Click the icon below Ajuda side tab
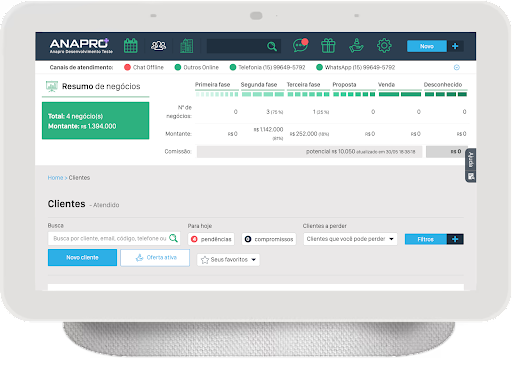The image size is (512, 386). point(471,176)
